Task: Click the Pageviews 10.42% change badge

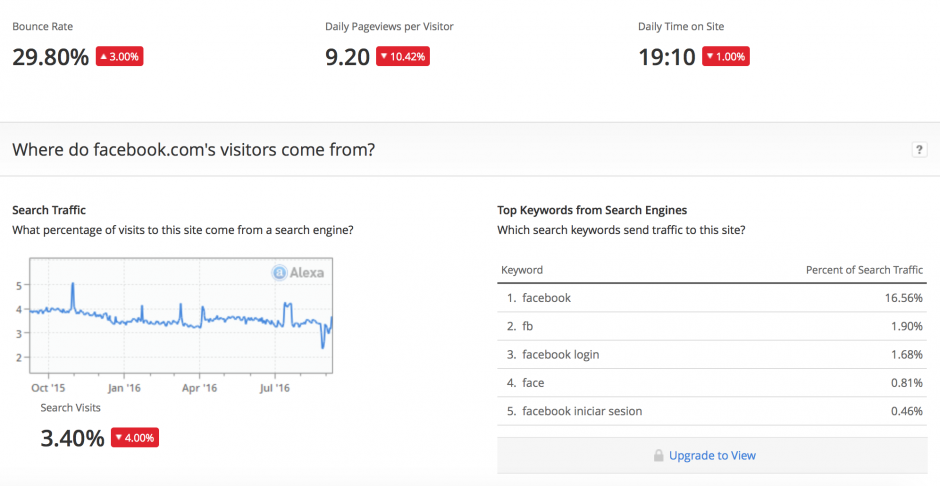Action: [403, 57]
